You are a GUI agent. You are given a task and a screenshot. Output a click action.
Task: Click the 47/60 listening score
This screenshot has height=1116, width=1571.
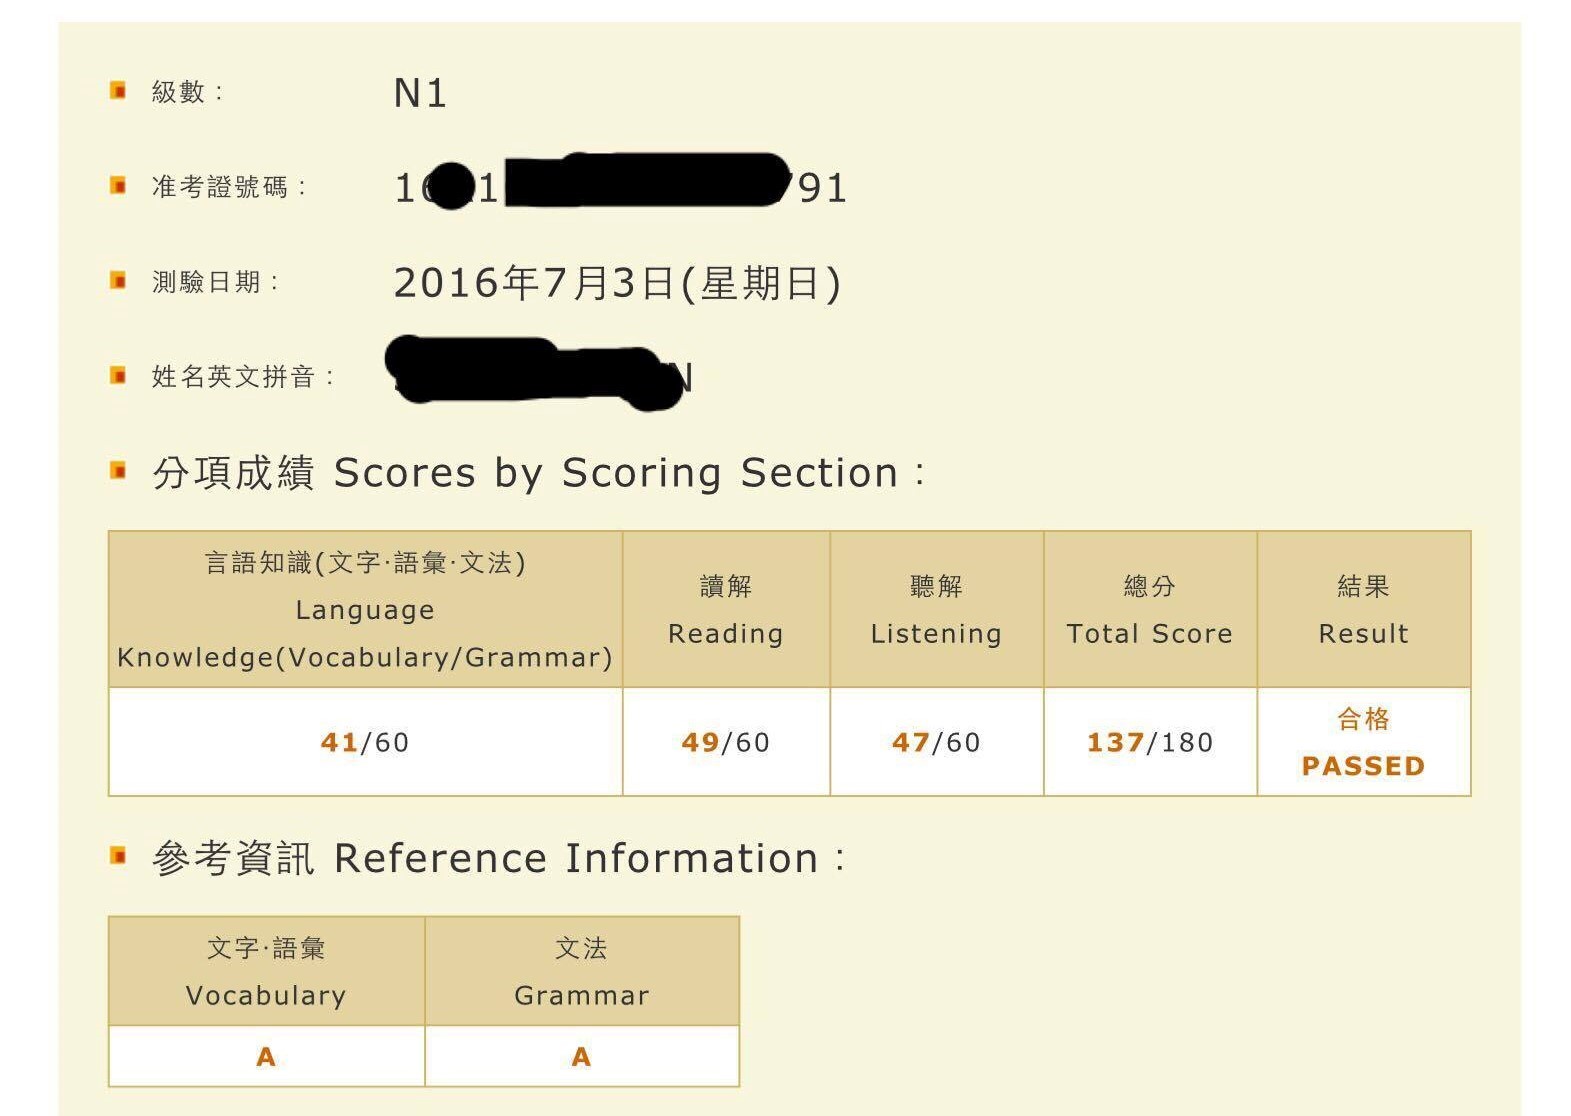pyautogui.click(x=936, y=742)
